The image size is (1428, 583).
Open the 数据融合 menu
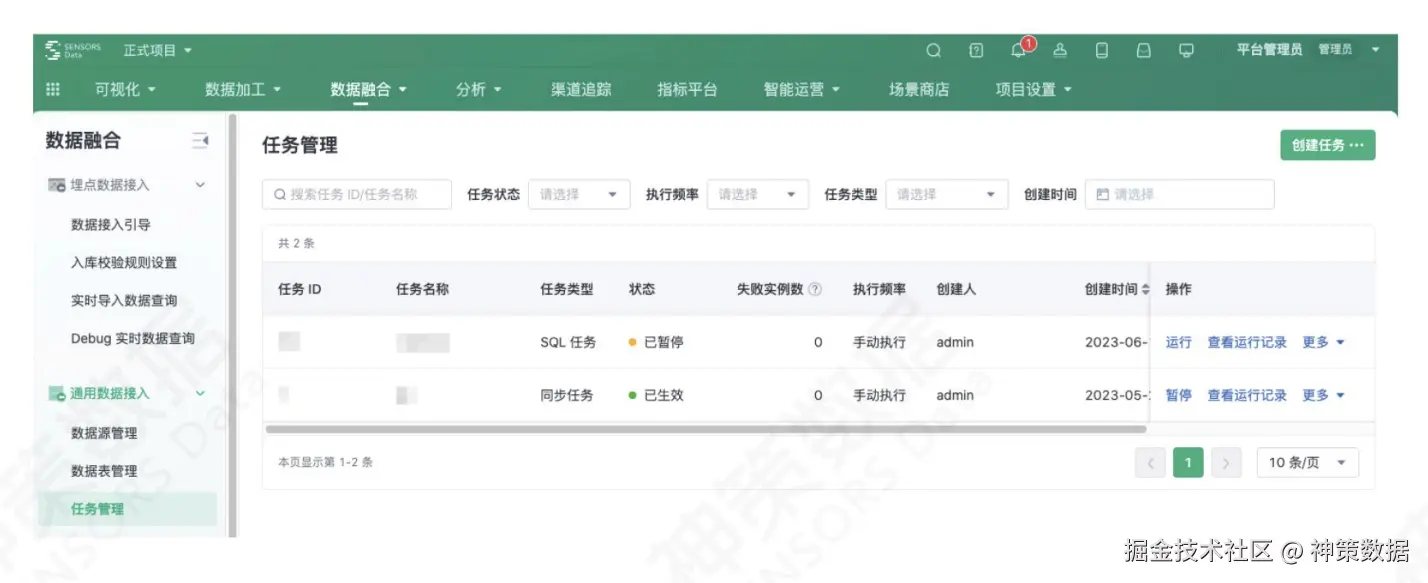368,89
